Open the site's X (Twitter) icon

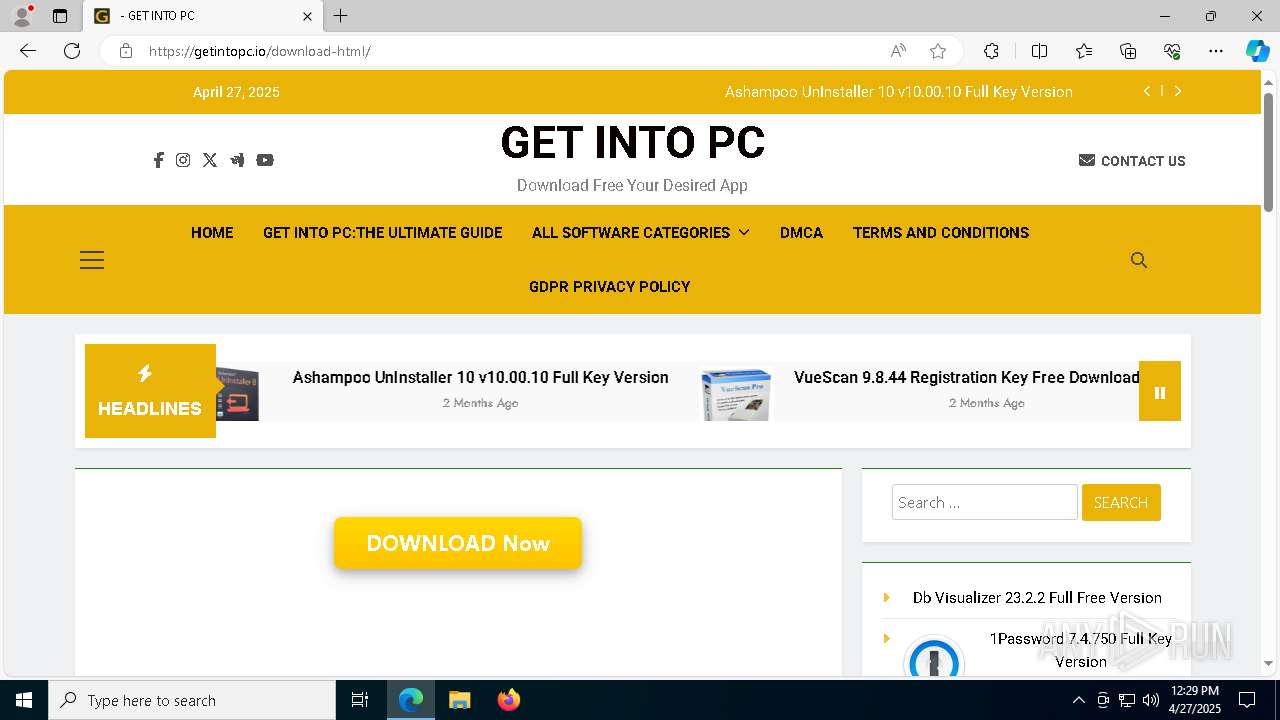(x=210, y=160)
